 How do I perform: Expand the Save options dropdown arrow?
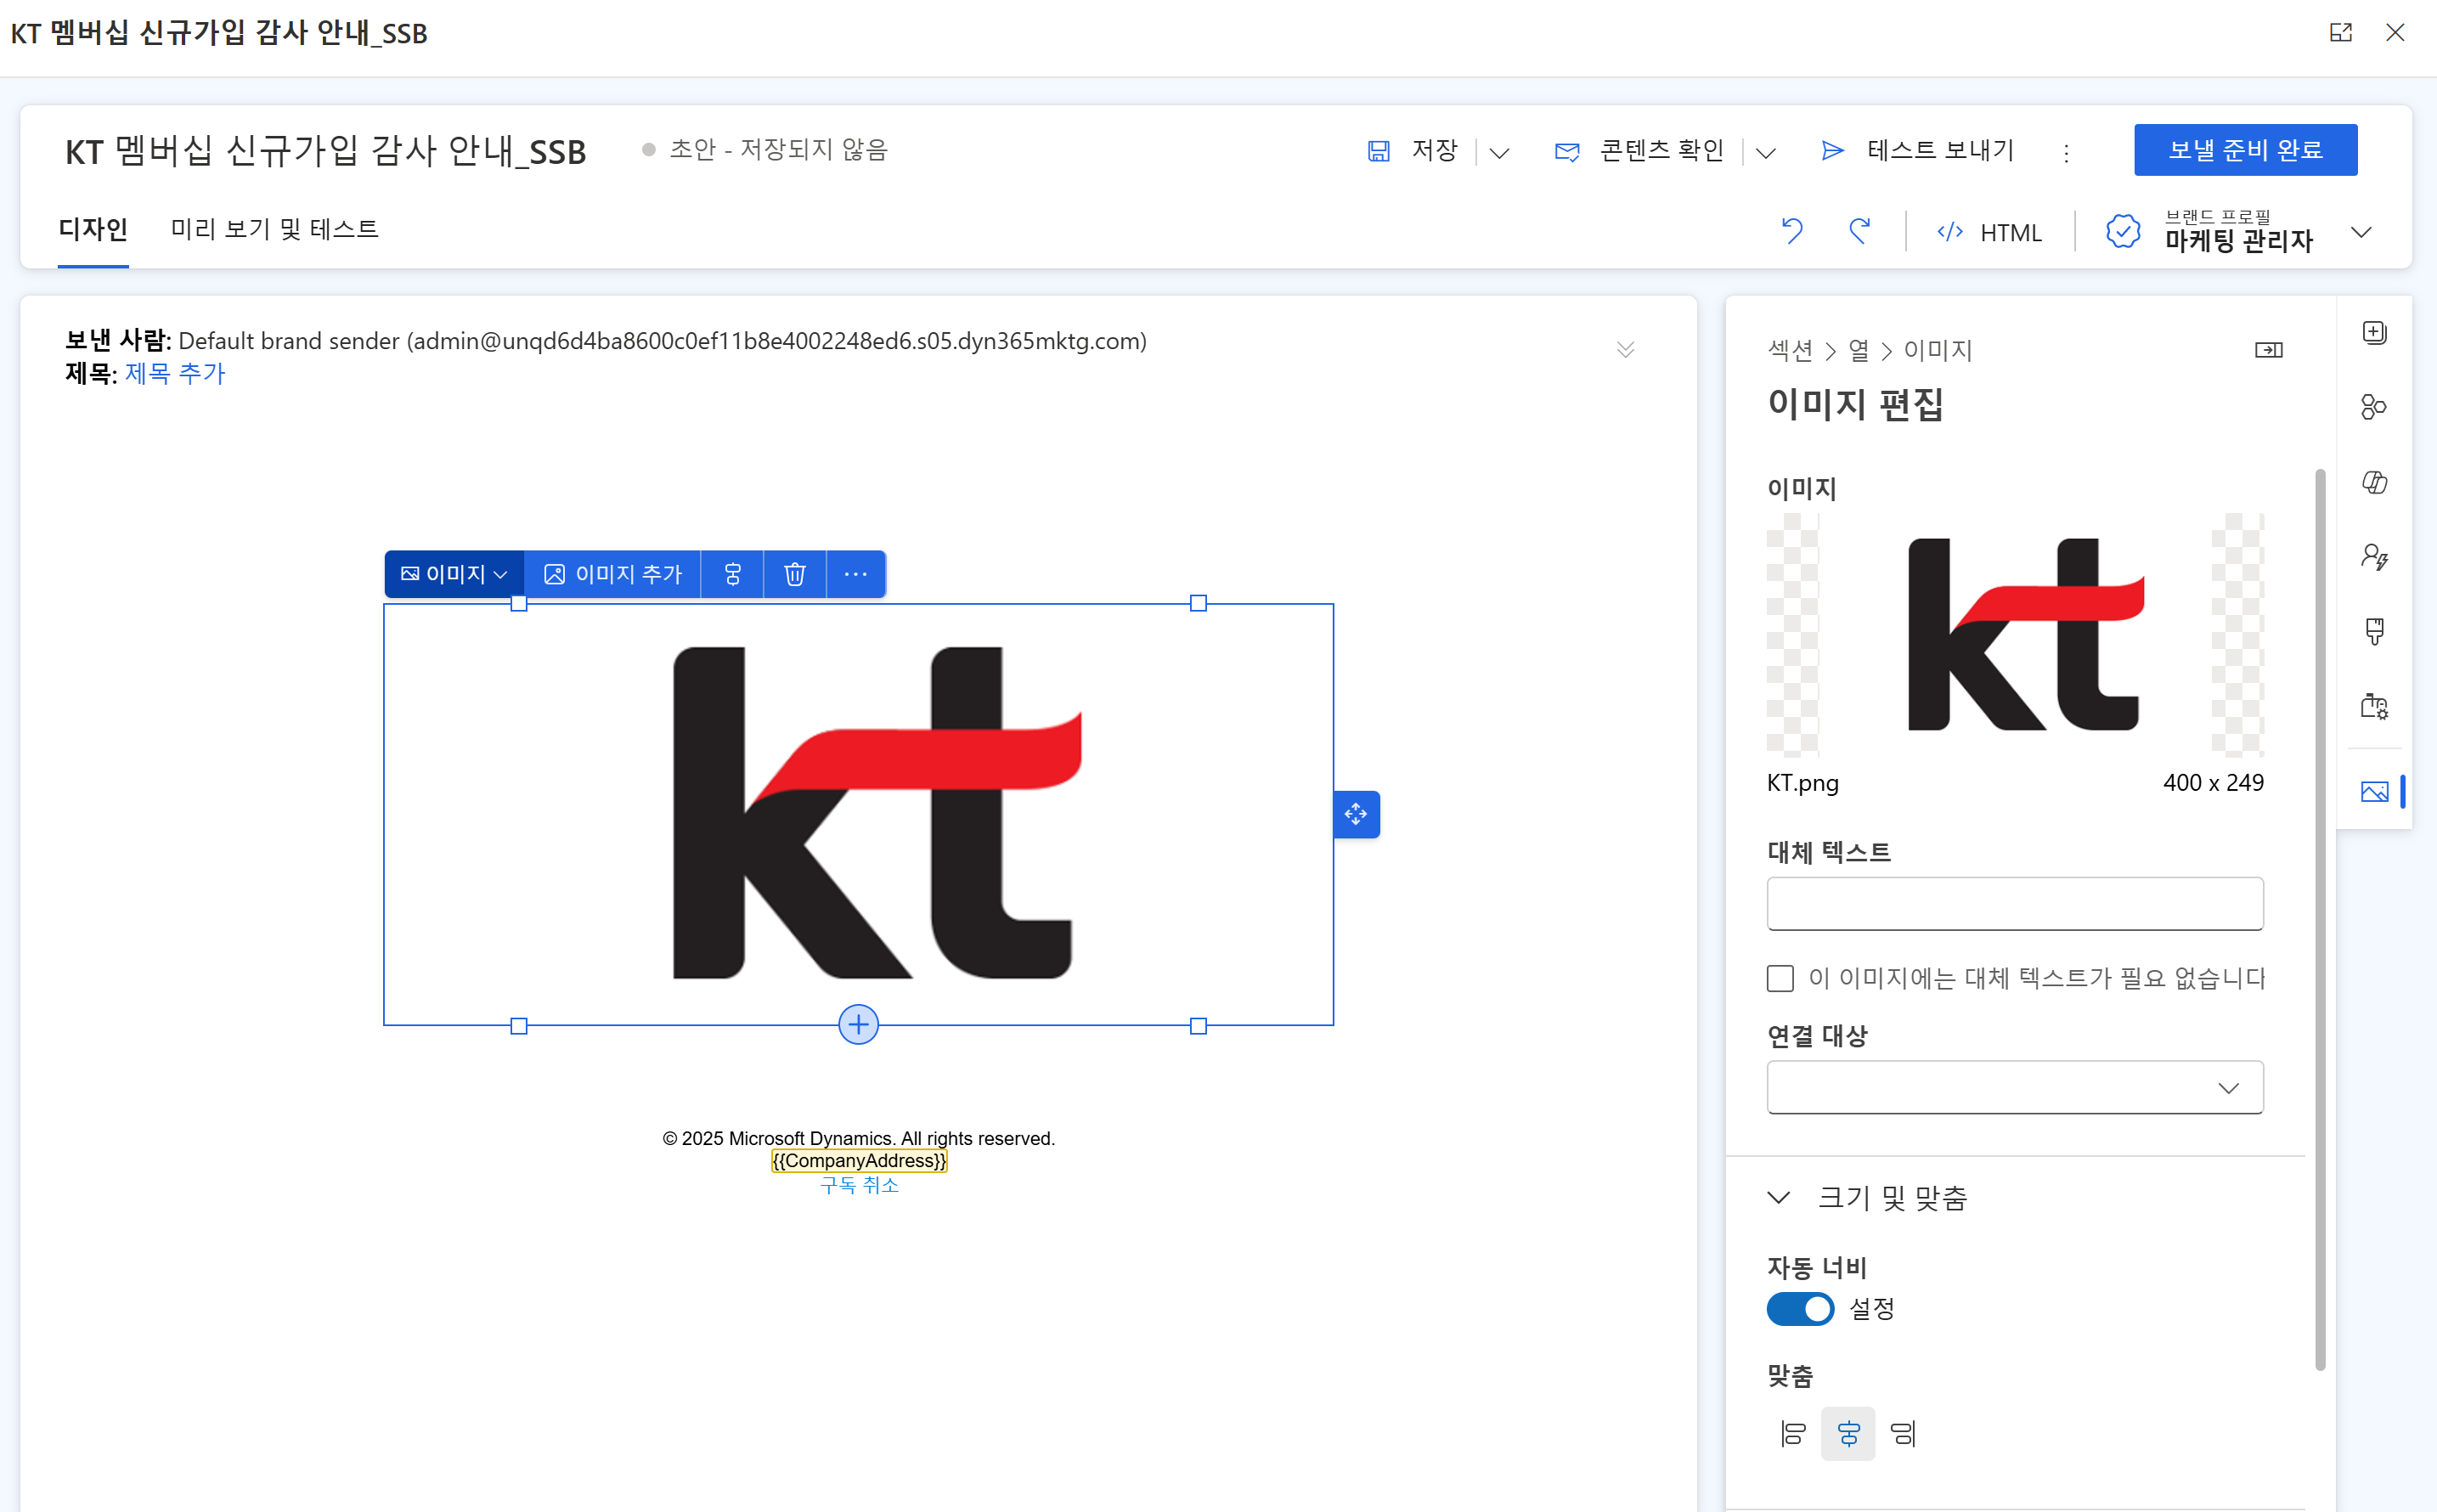[x=1498, y=152]
